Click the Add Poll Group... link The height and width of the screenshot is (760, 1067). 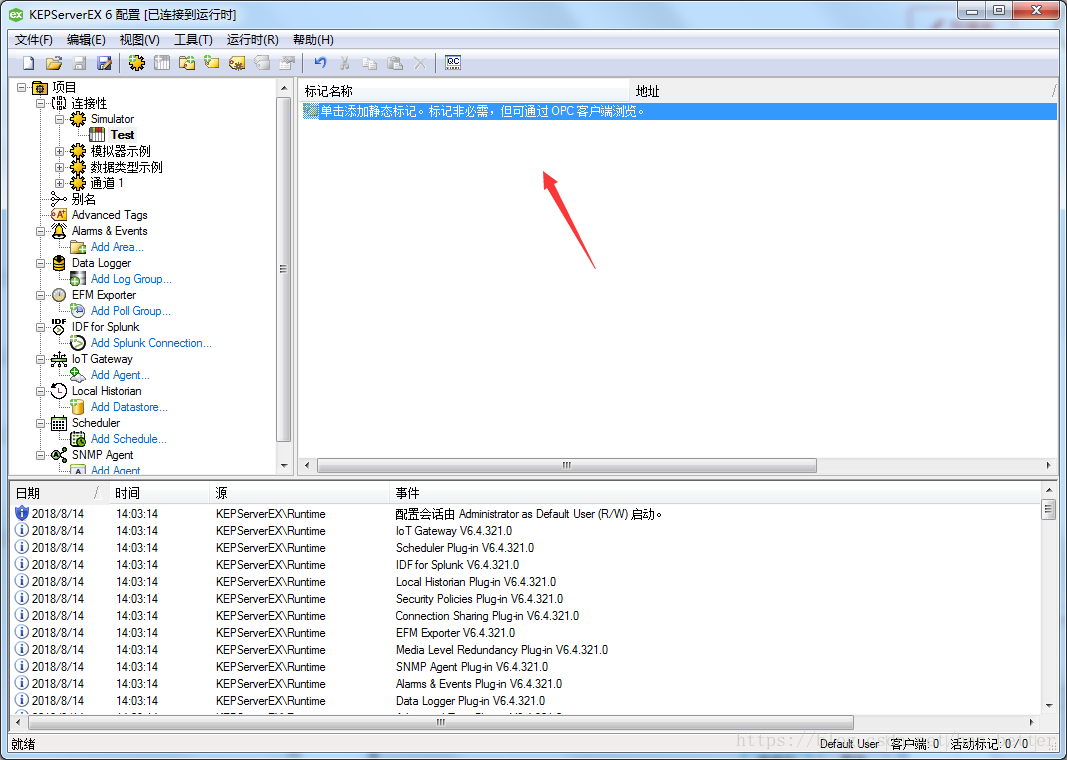(131, 311)
